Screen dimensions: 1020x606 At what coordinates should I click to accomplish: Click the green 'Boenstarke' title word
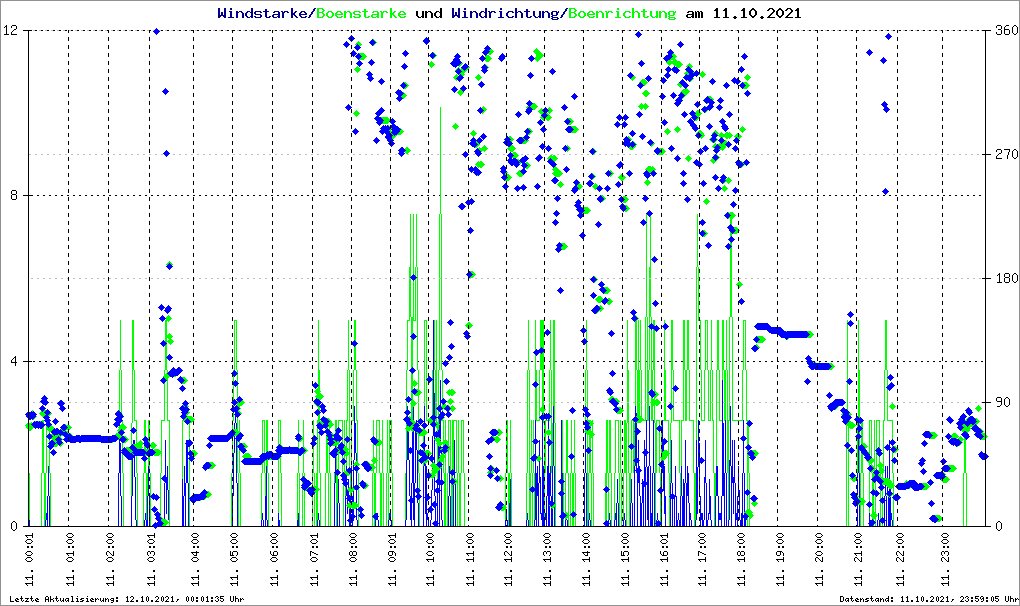[361, 13]
